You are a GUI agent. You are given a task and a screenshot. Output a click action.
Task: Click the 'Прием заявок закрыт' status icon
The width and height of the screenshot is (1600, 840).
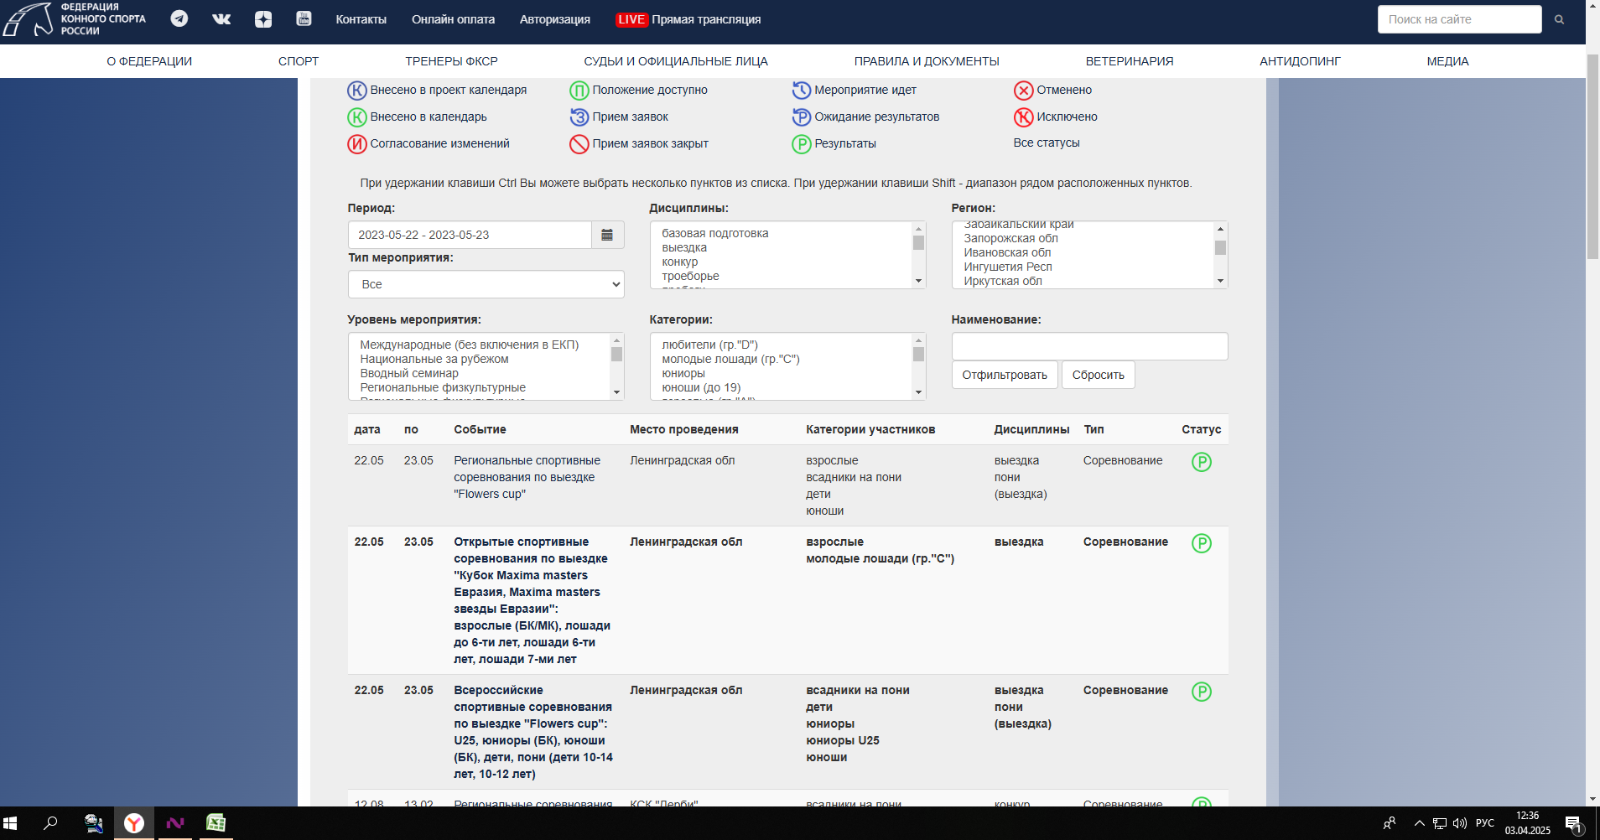(x=579, y=144)
